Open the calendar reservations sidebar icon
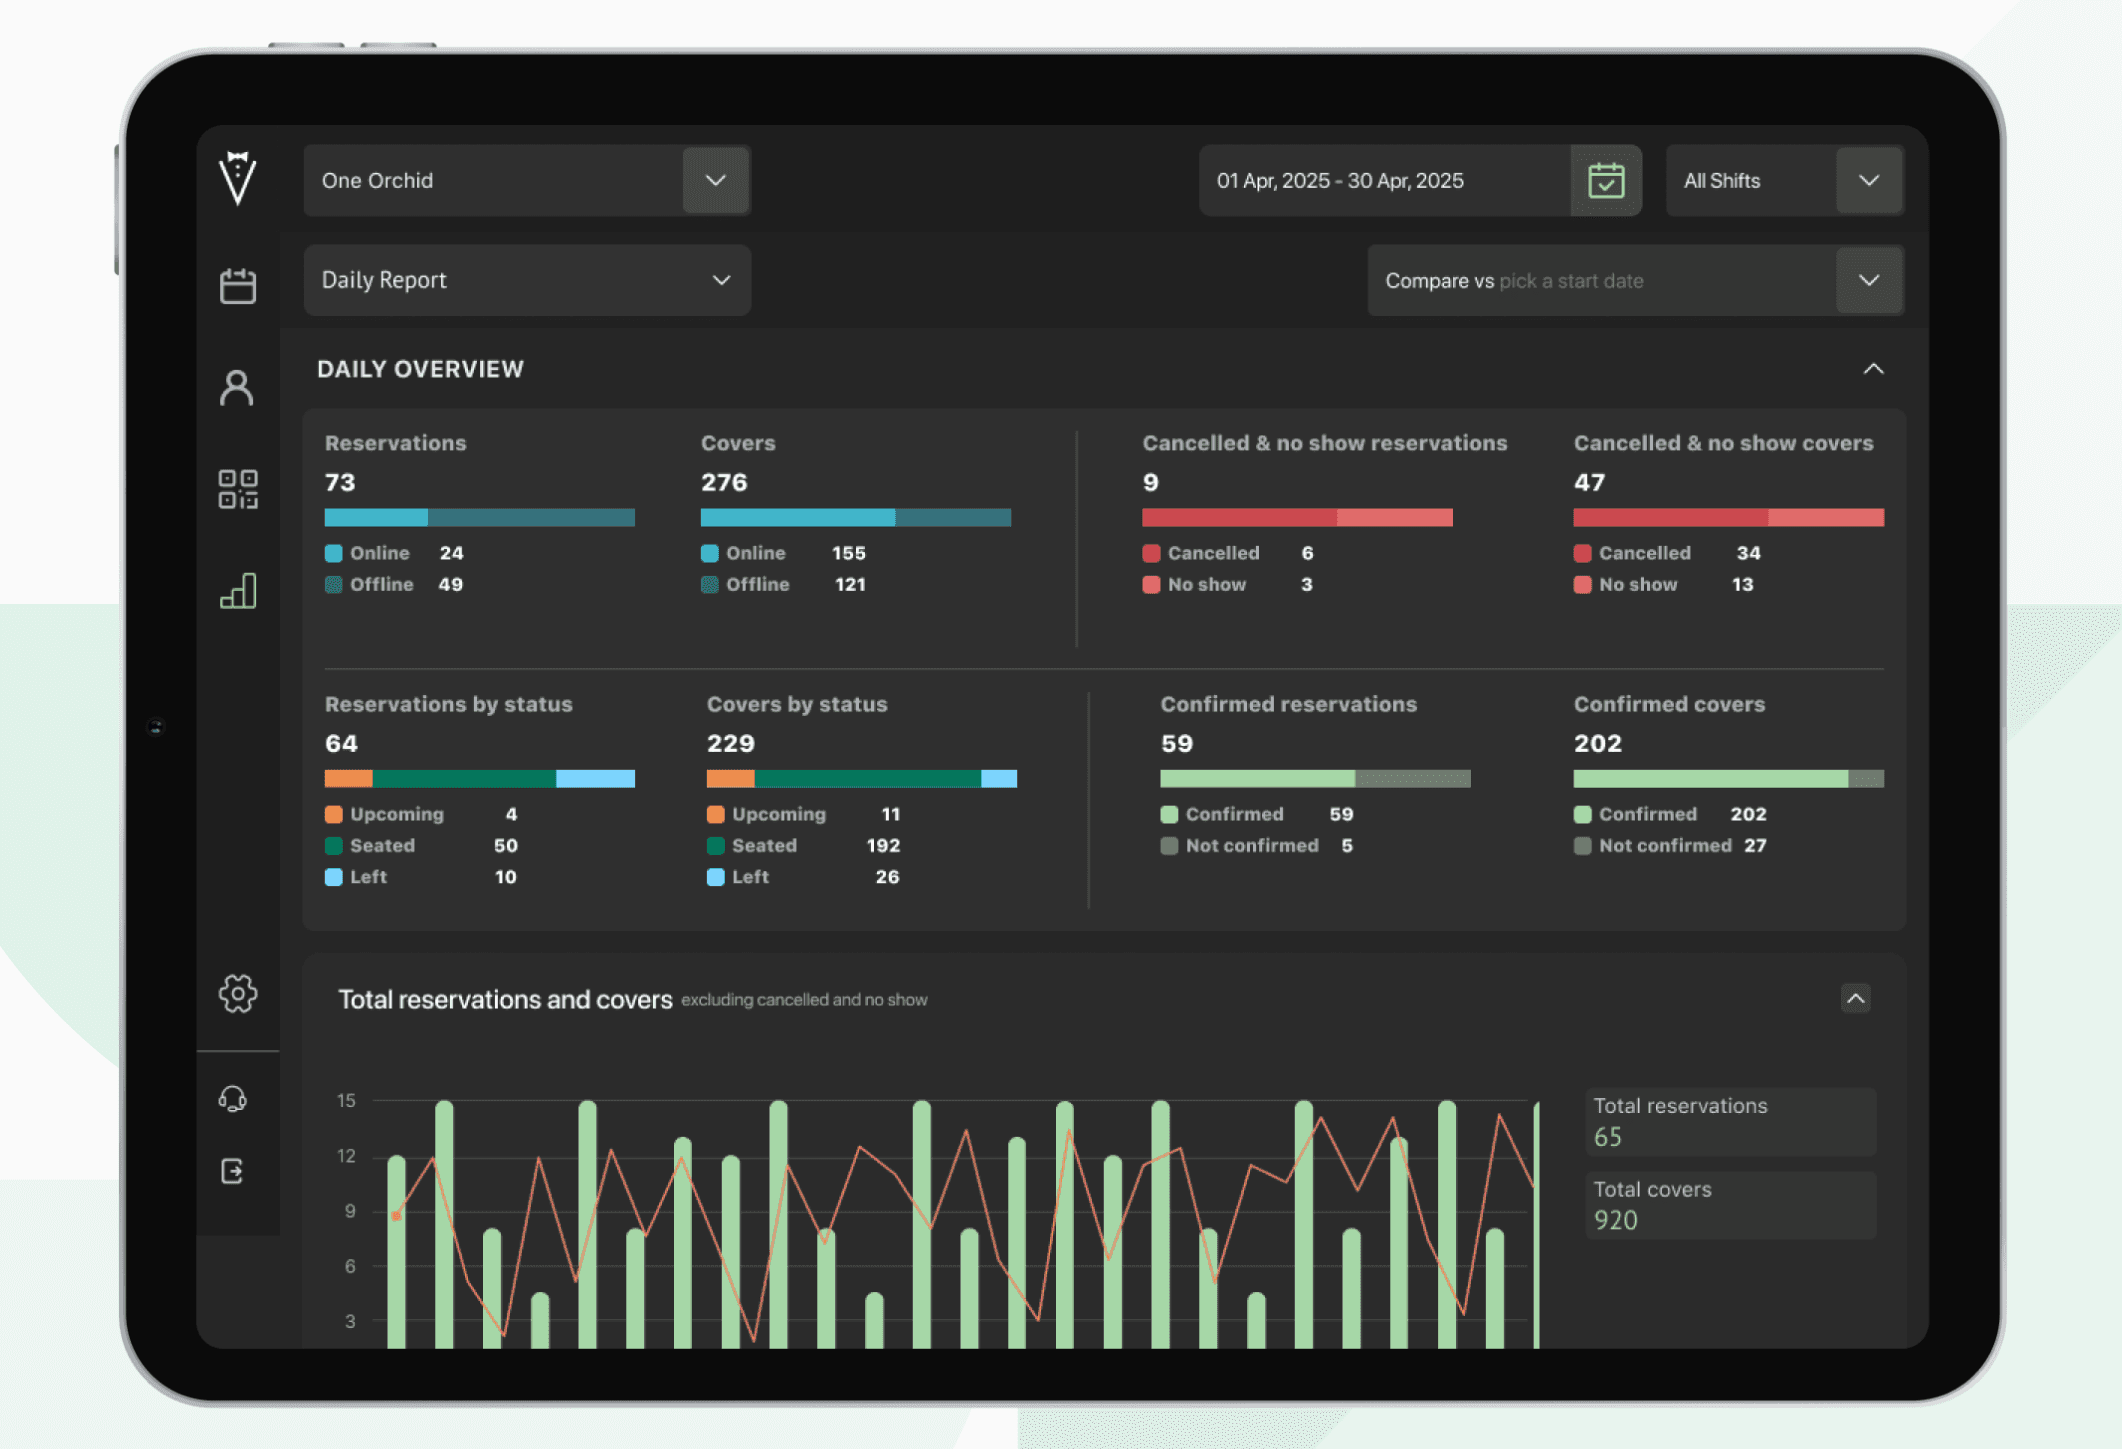Viewport: 2122px width, 1449px height. pyautogui.click(x=237, y=286)
